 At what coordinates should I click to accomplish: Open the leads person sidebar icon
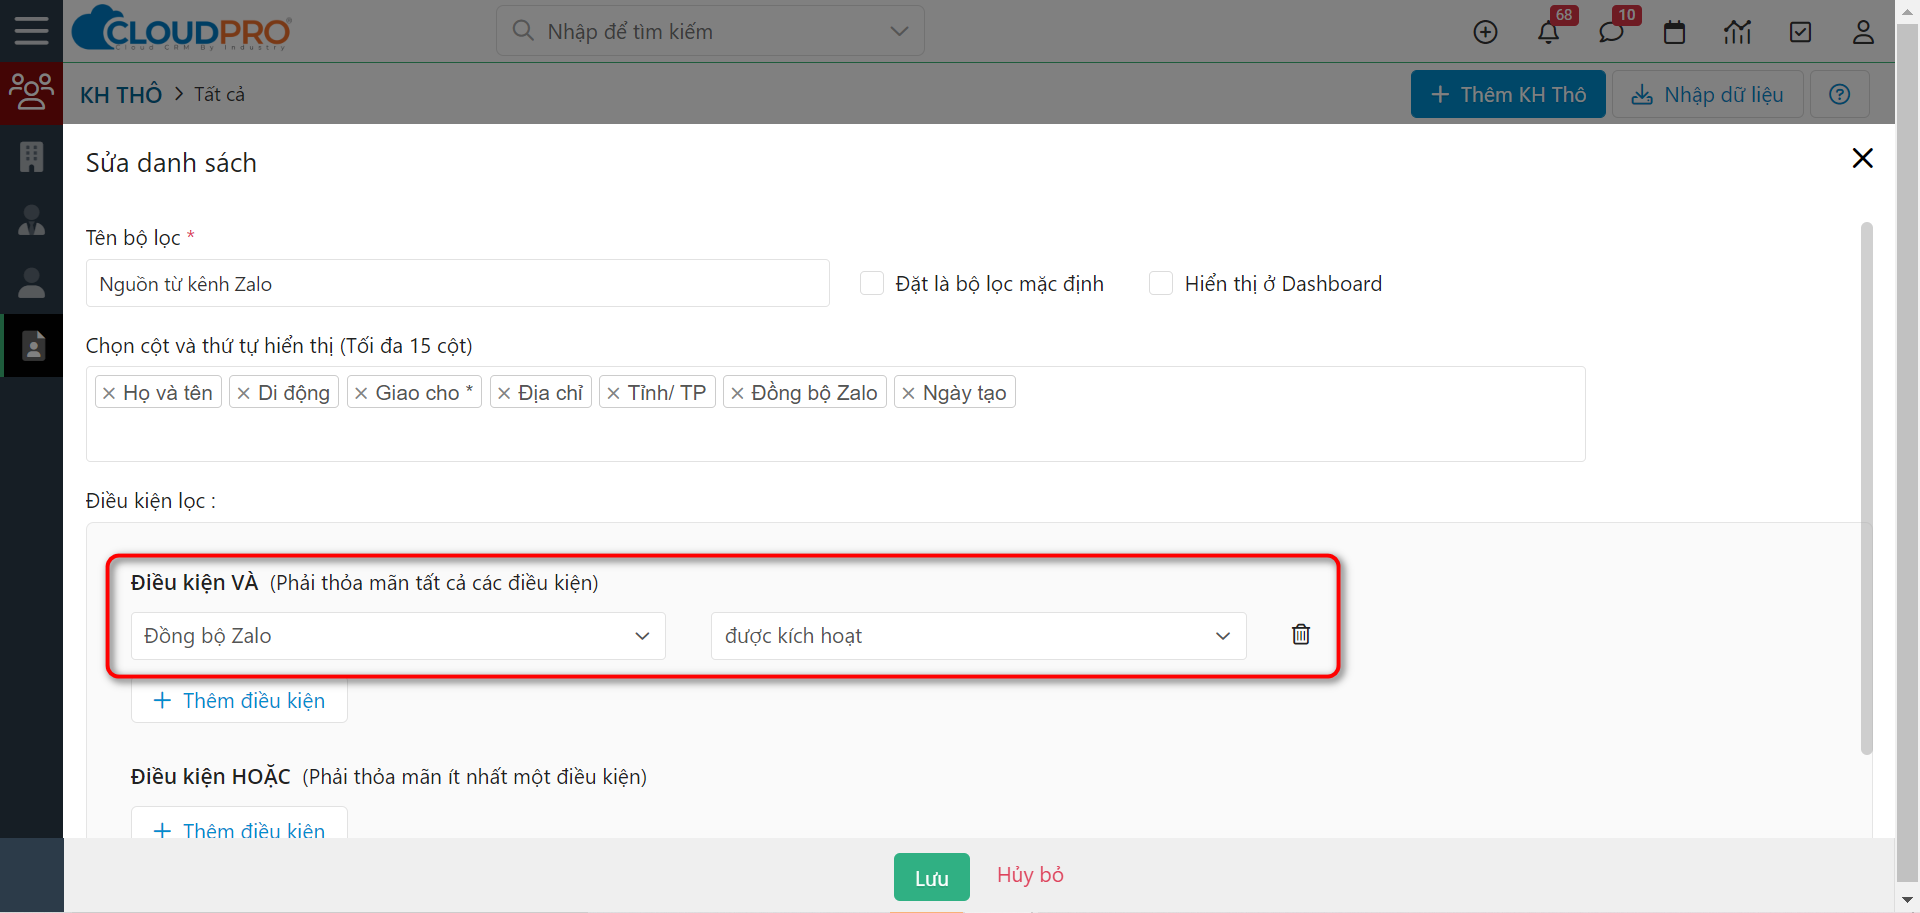pos(31,220)
